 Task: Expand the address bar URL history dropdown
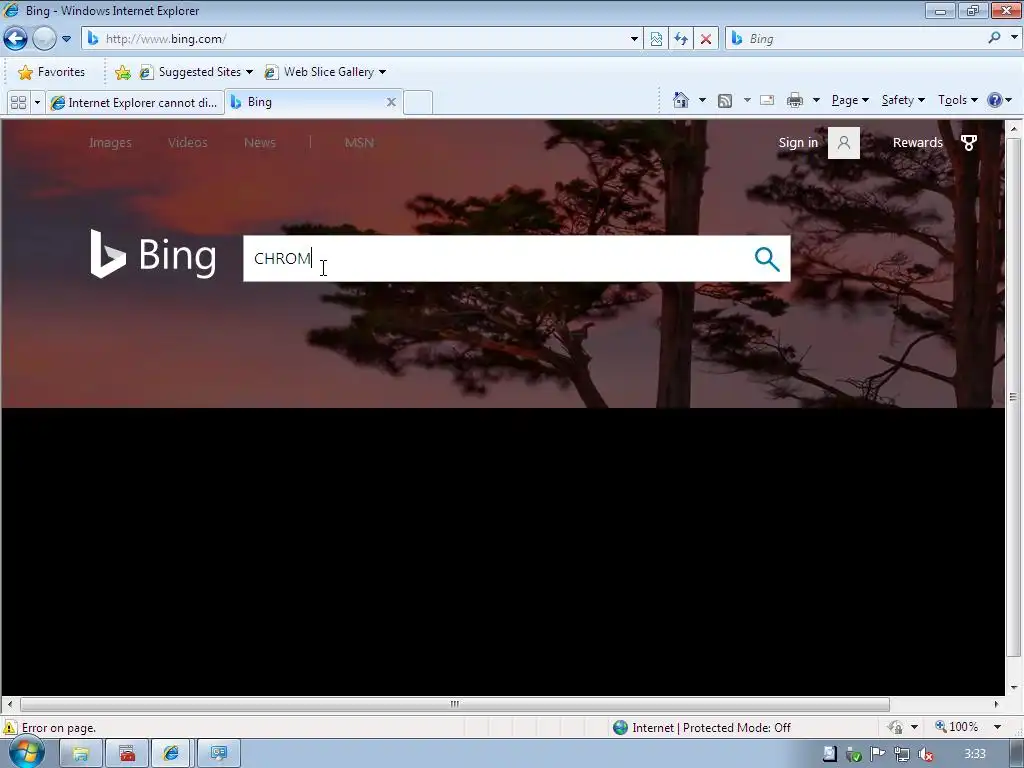[x=634, y=39]
